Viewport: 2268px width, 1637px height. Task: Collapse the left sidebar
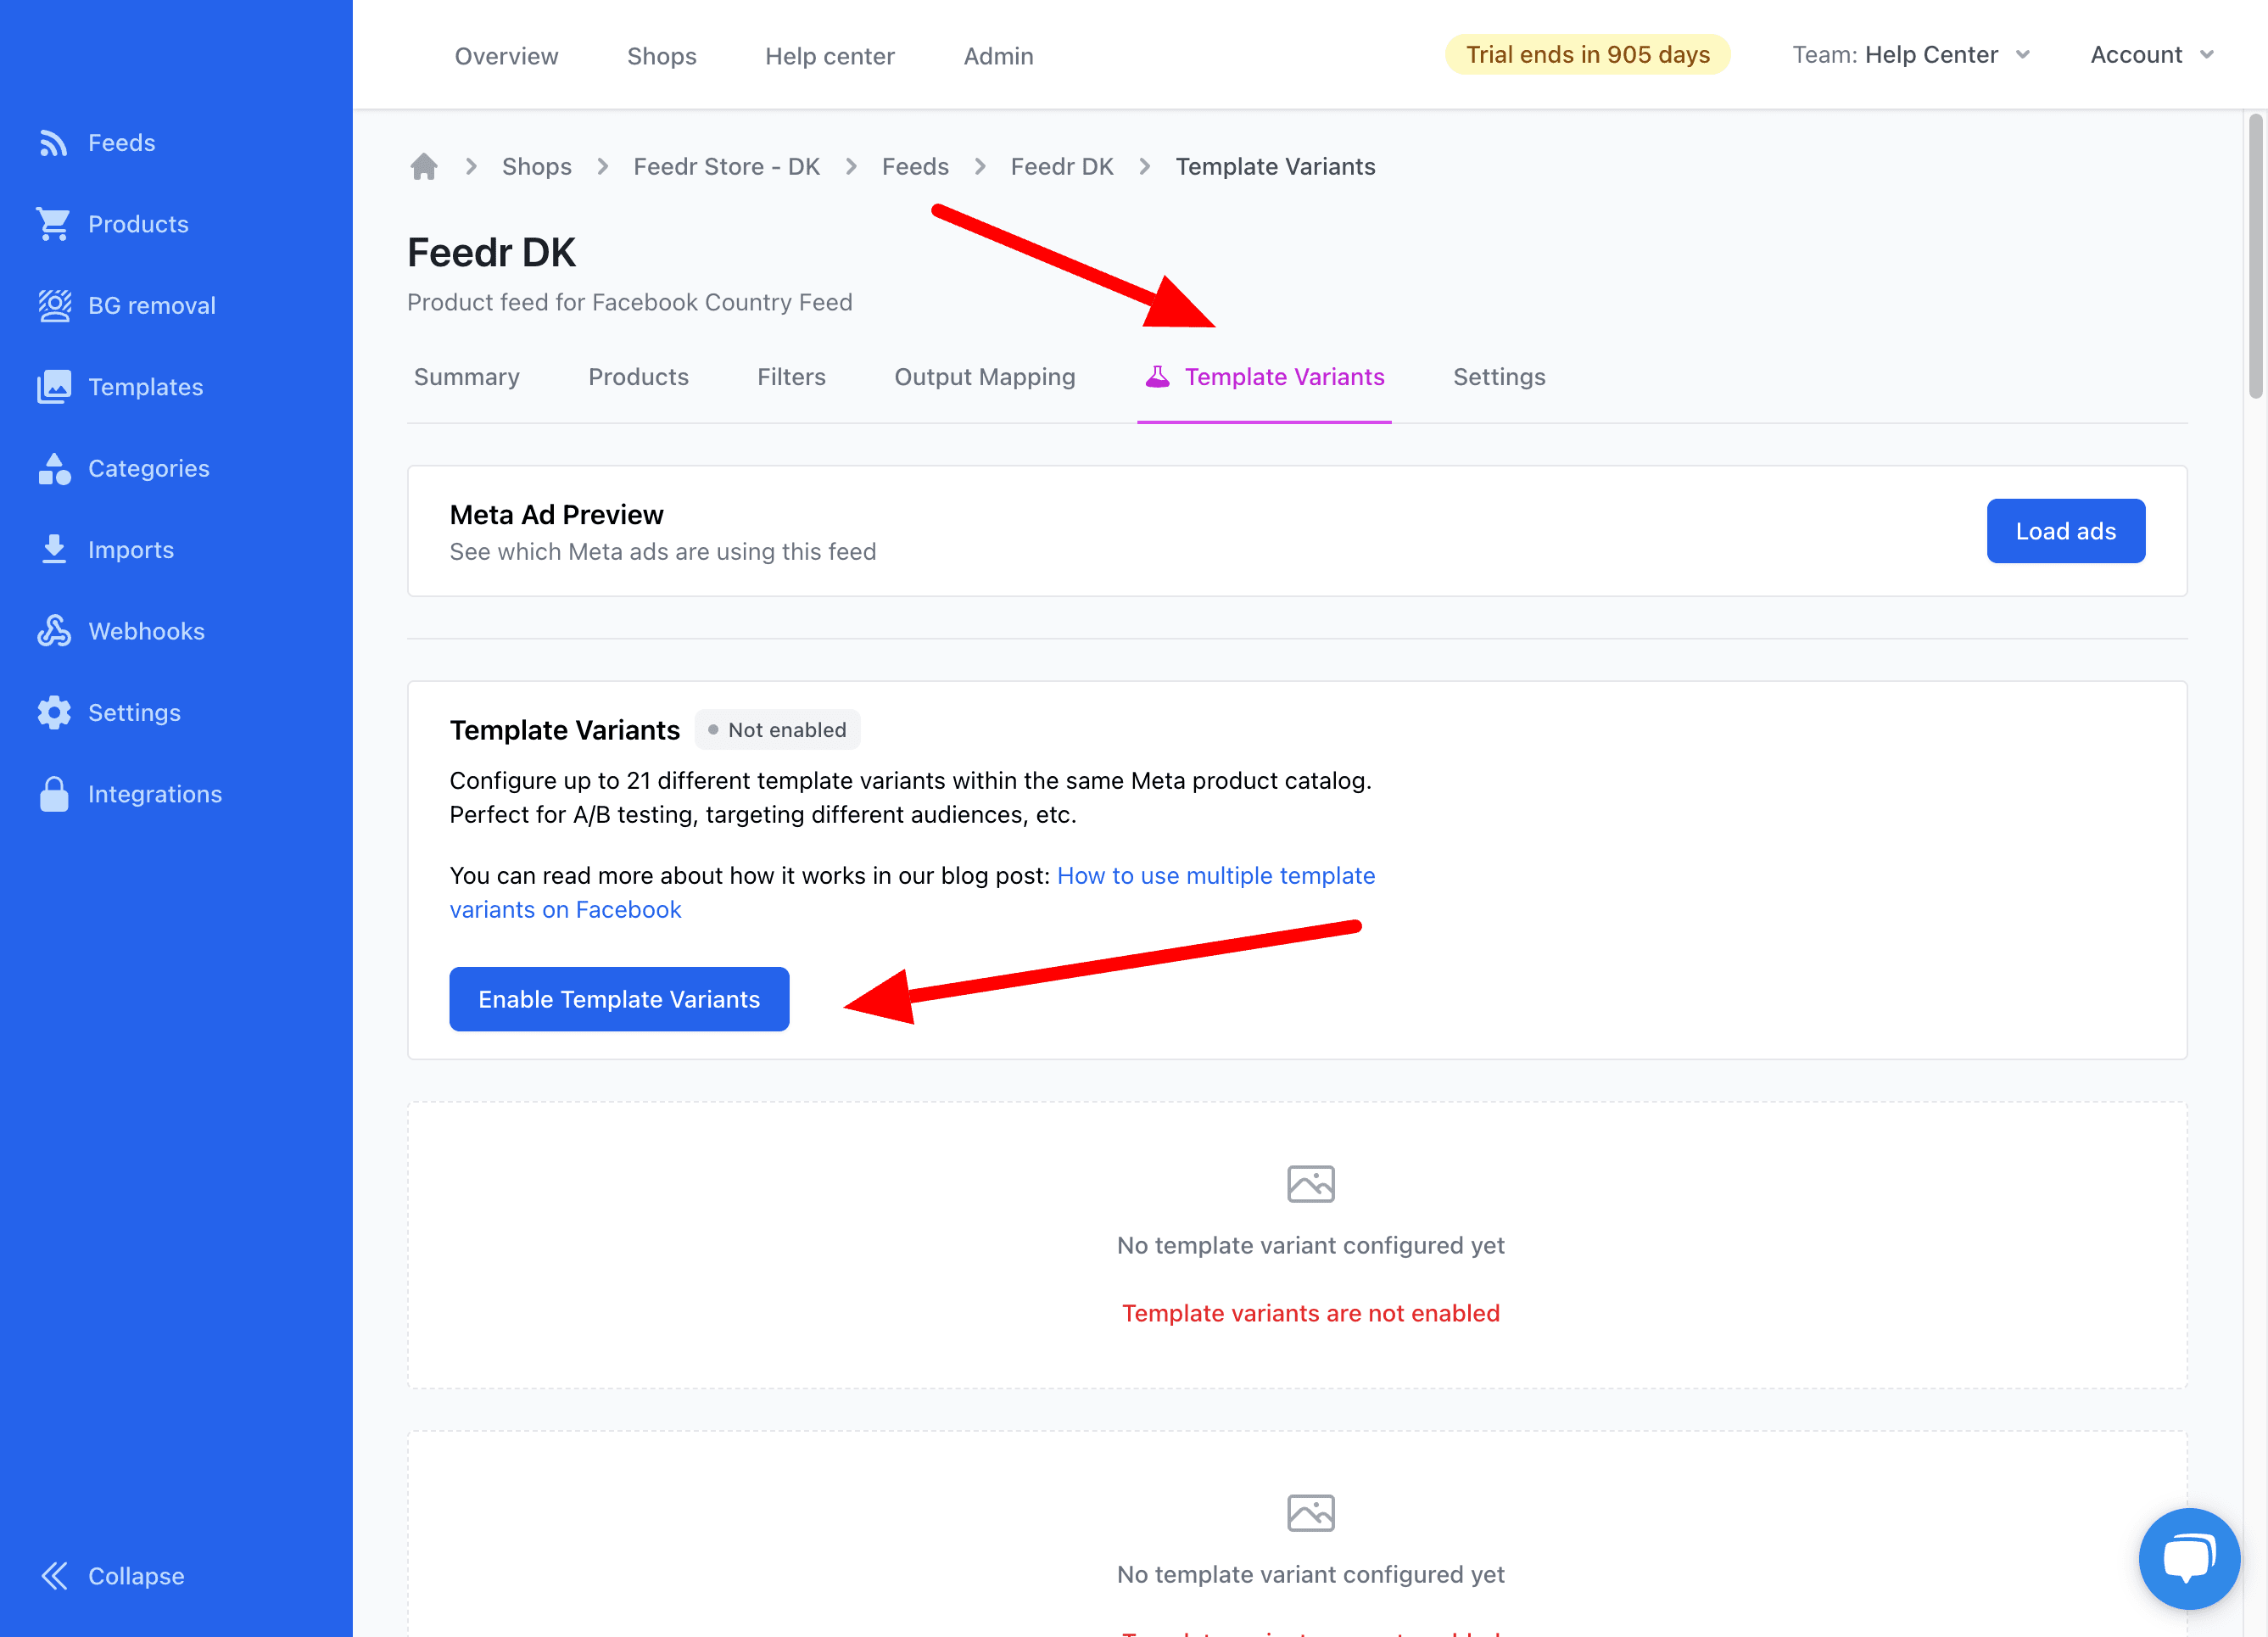112,1576
